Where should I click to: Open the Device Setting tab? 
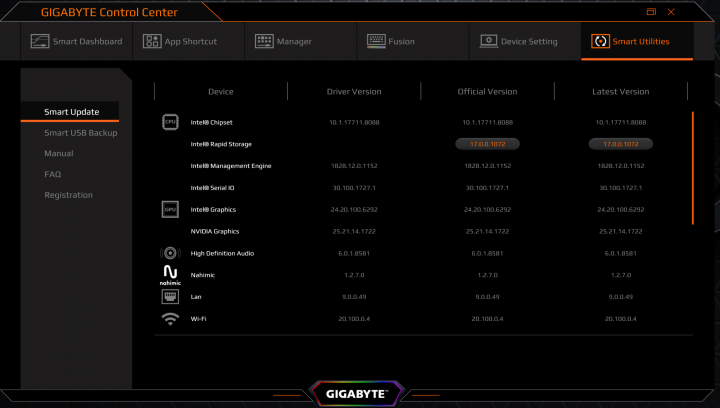pos(524,41)
